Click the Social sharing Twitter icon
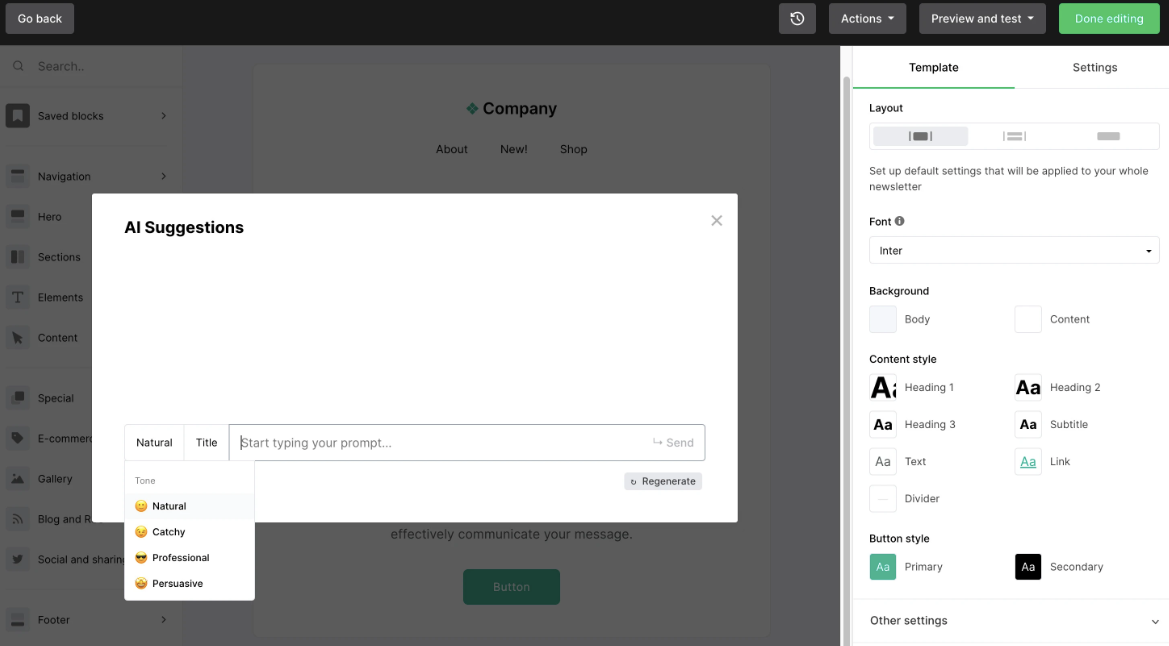1169x646 pixels. click(x=18, y=559)
